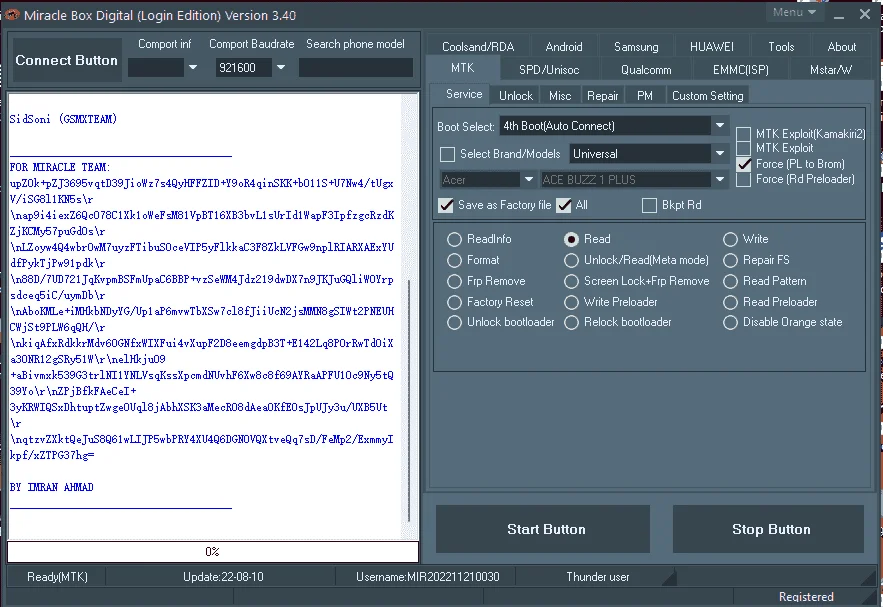
Task: Click the Connect Button
Action: (x=66, y=60)
